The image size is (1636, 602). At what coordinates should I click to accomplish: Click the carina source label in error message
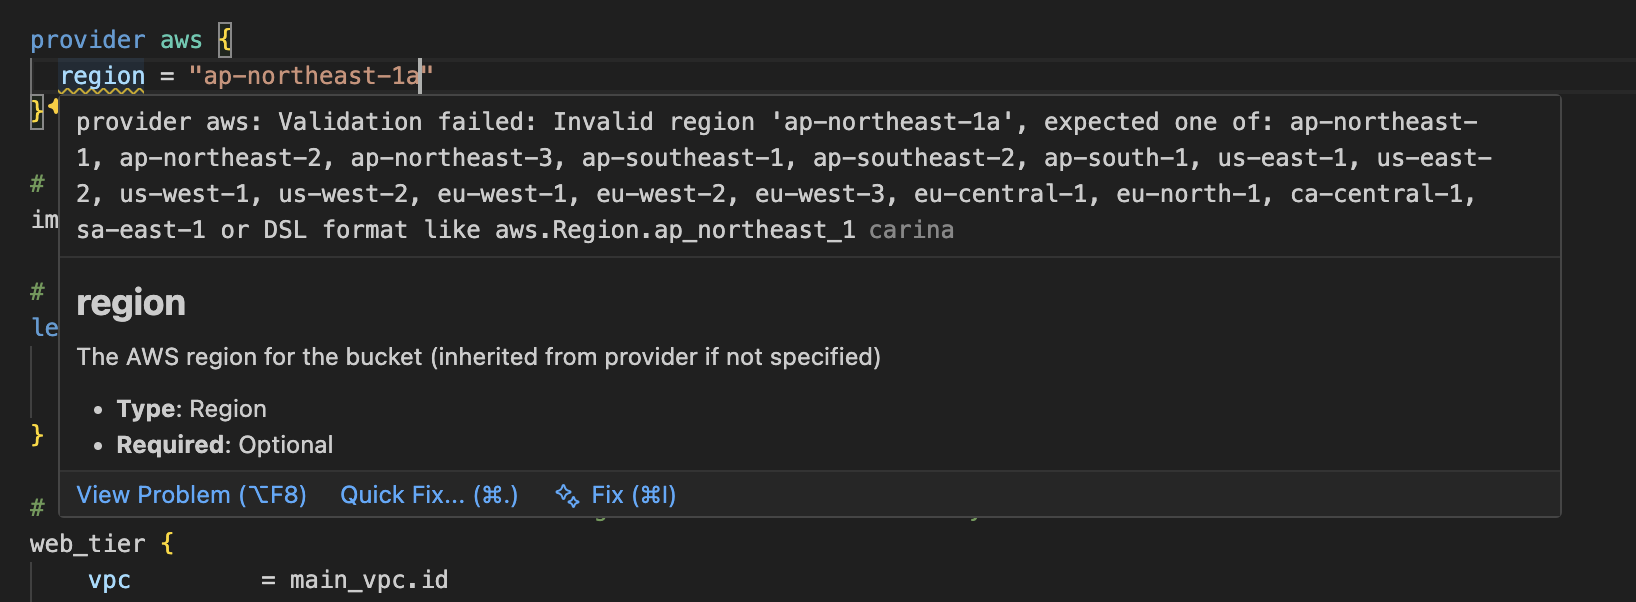click(910, 230)
